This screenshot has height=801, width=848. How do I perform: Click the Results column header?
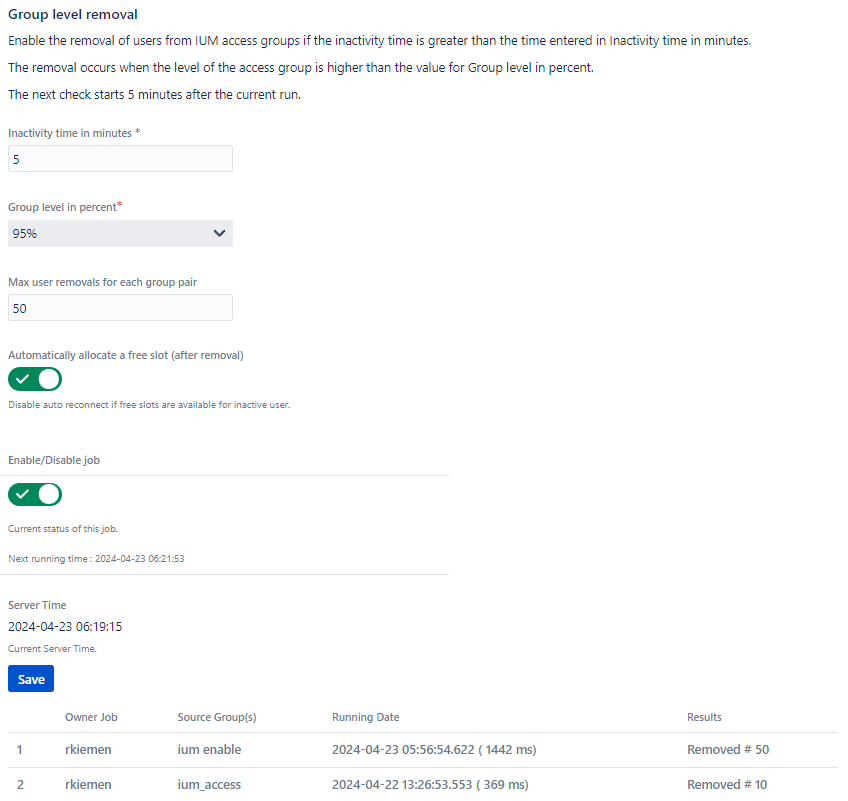pos(704,717)
